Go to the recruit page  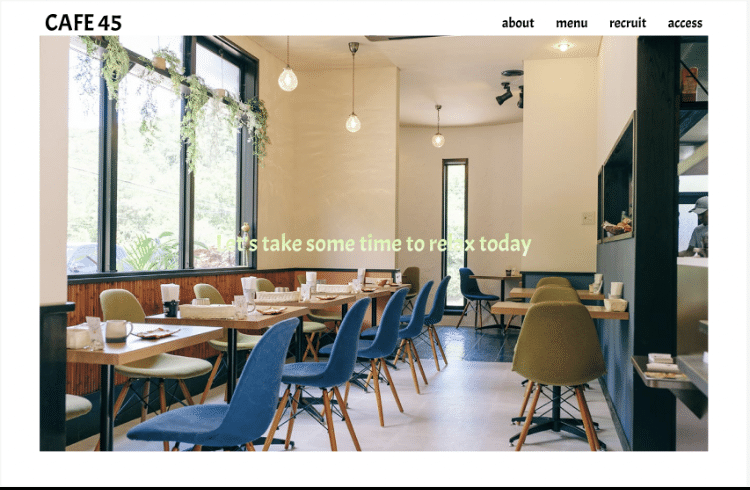click(628, 23)
